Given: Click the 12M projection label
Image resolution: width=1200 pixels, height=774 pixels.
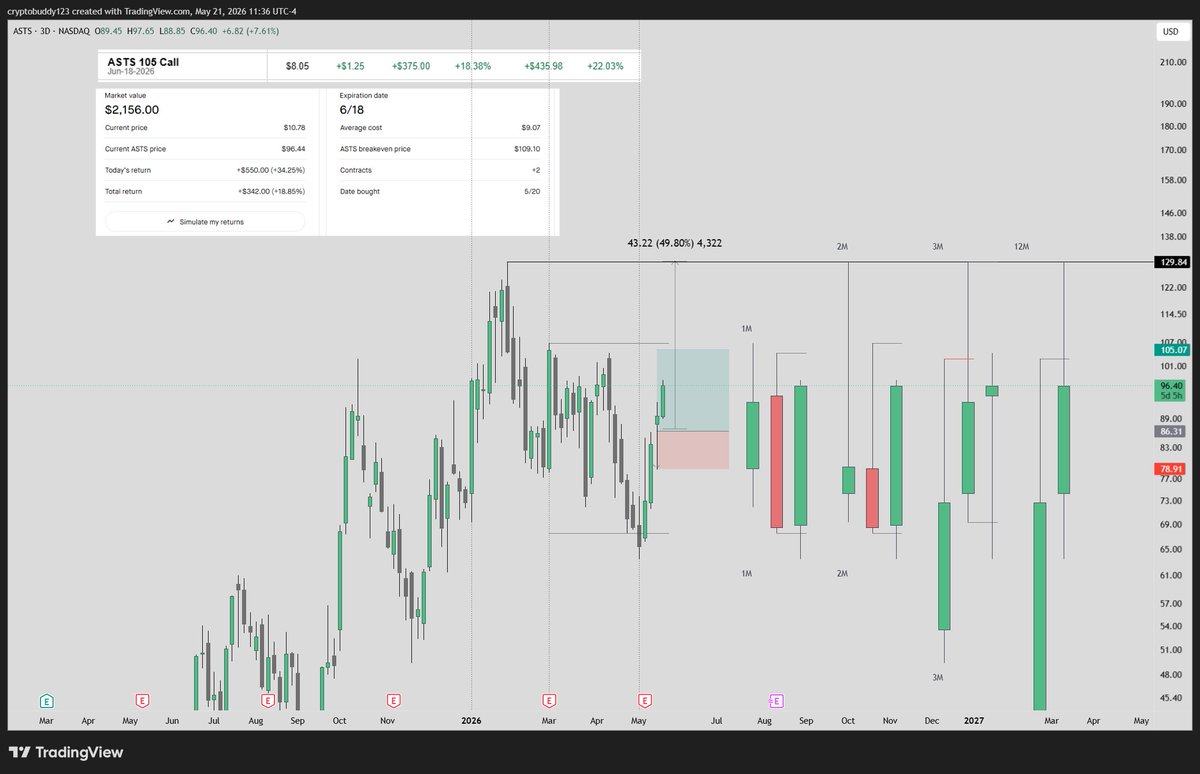Looking at the screenshot, I should pyautogui.click(x=1021, y=246).
